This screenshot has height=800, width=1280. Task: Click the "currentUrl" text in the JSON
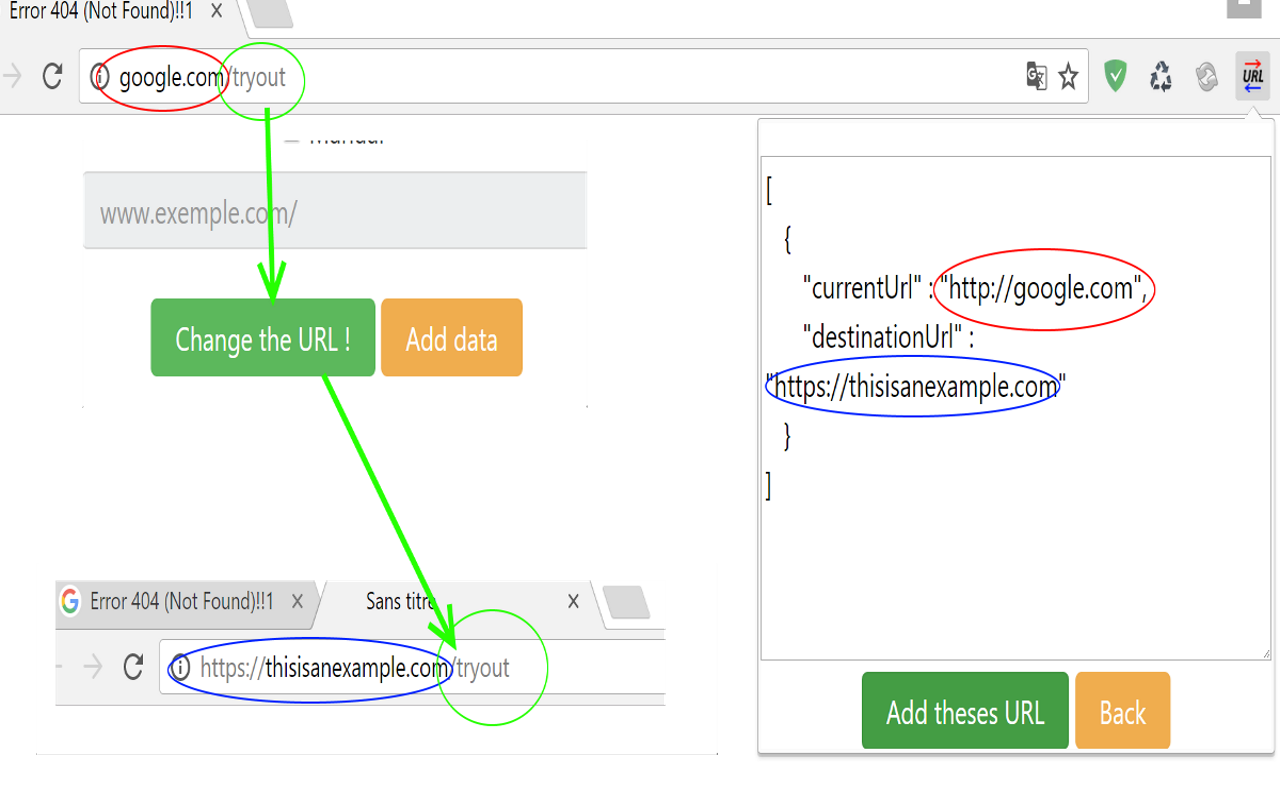pyautogui.click(x=861, y=289)
